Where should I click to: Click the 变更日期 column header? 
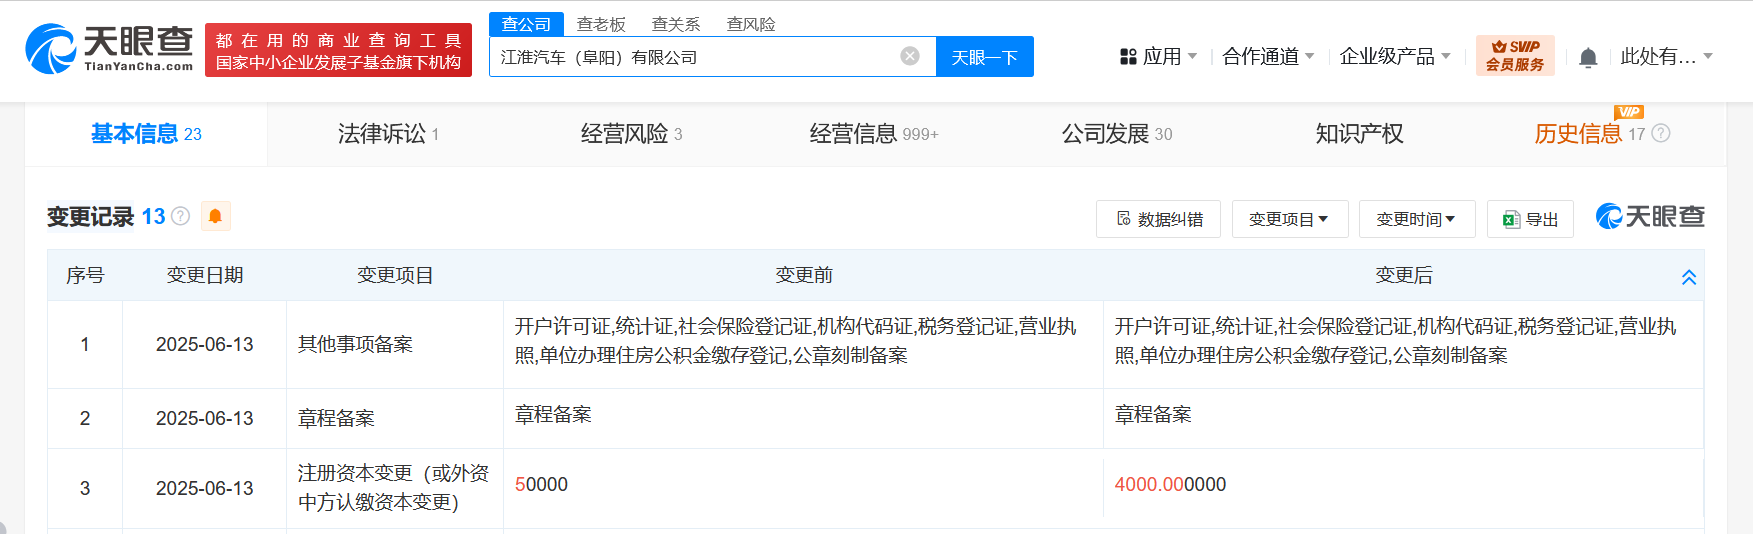click(205, 275)
